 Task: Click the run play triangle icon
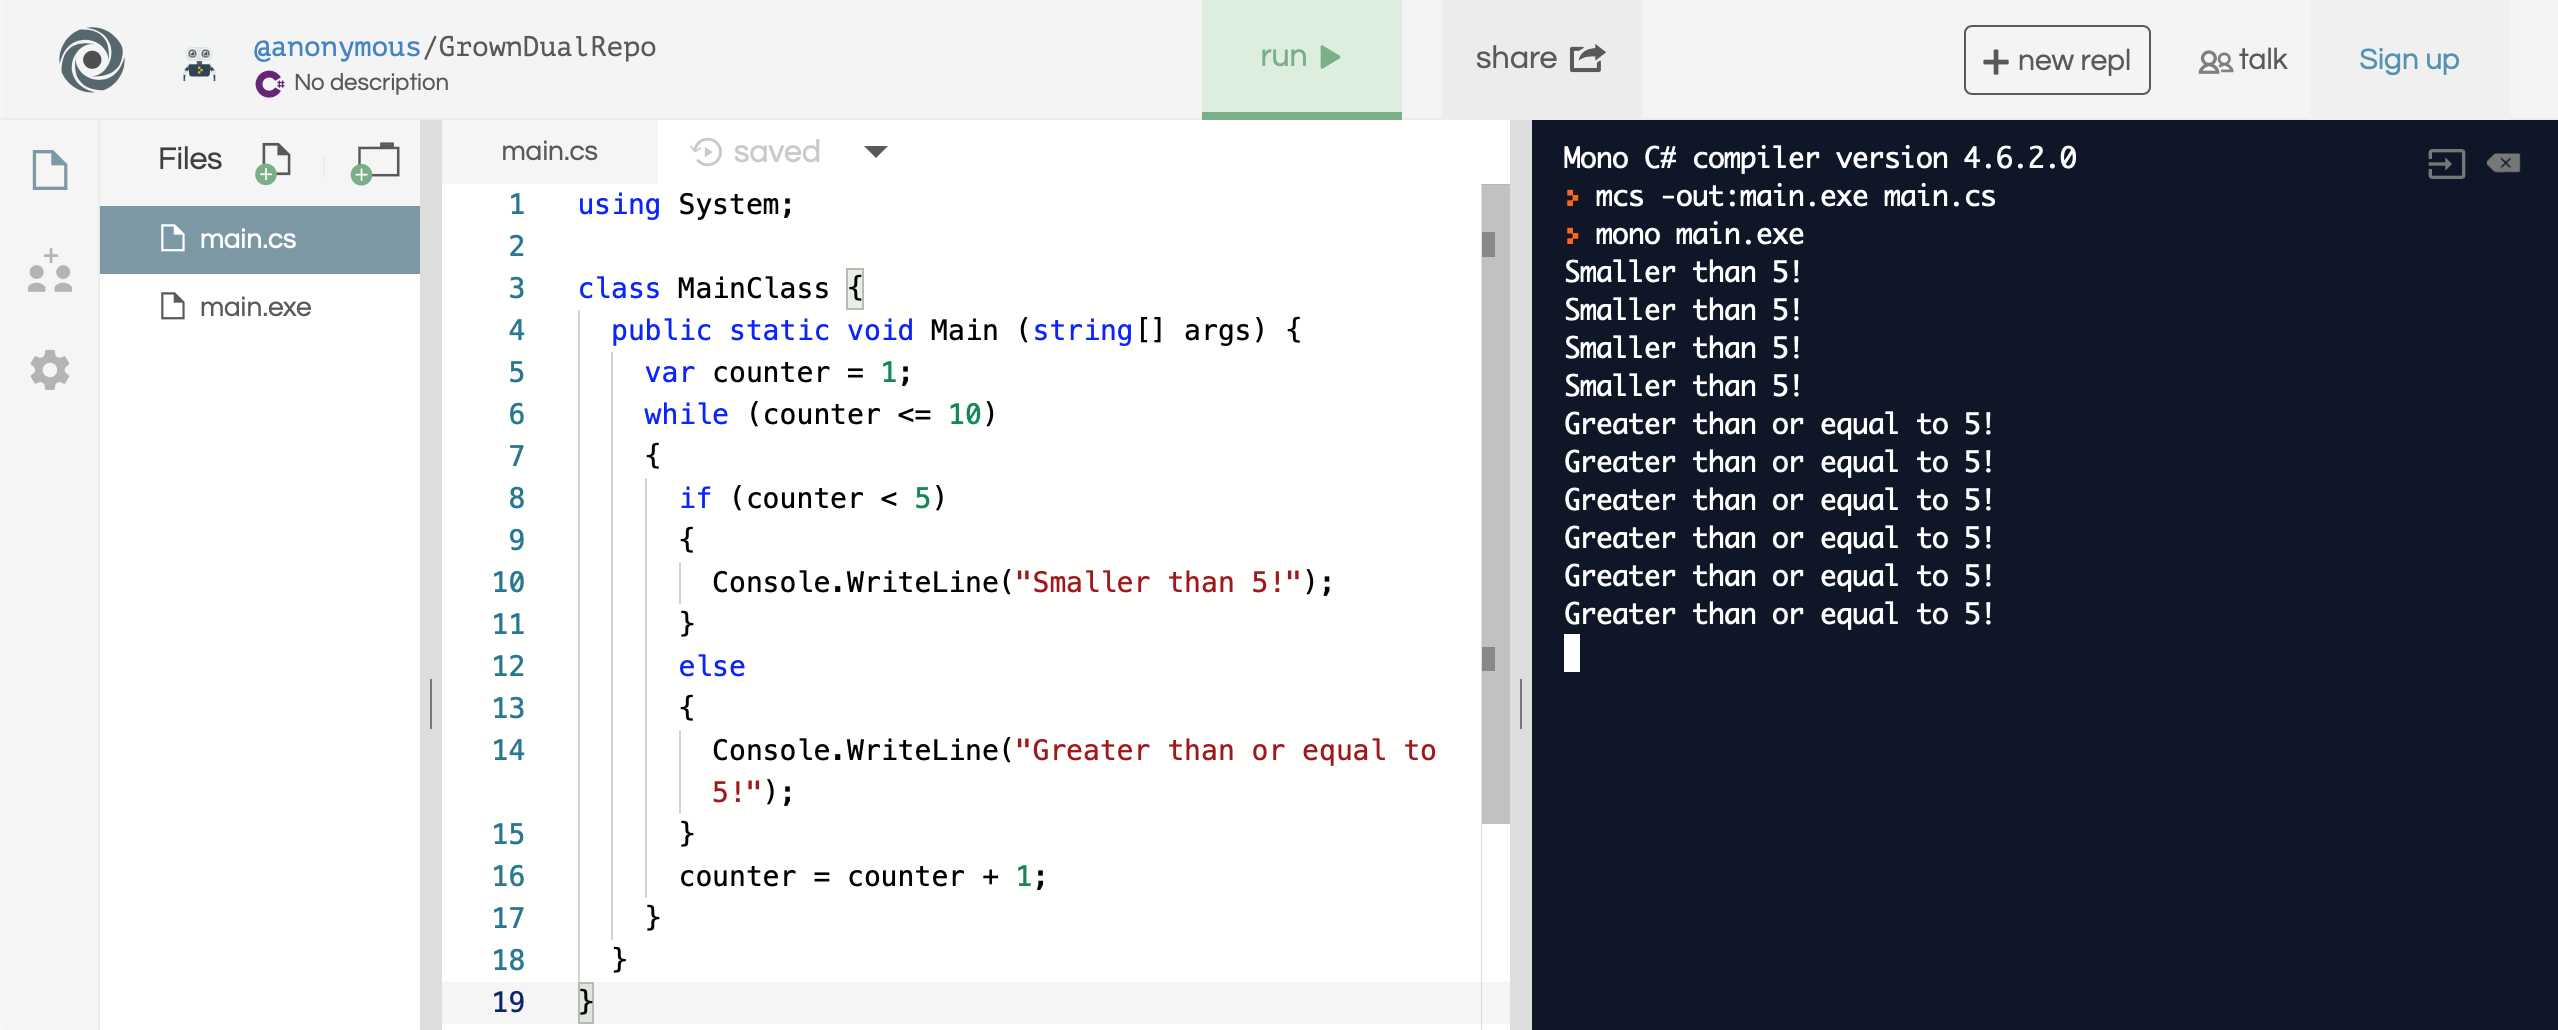pyautogui.click(x=1330, y=57)
